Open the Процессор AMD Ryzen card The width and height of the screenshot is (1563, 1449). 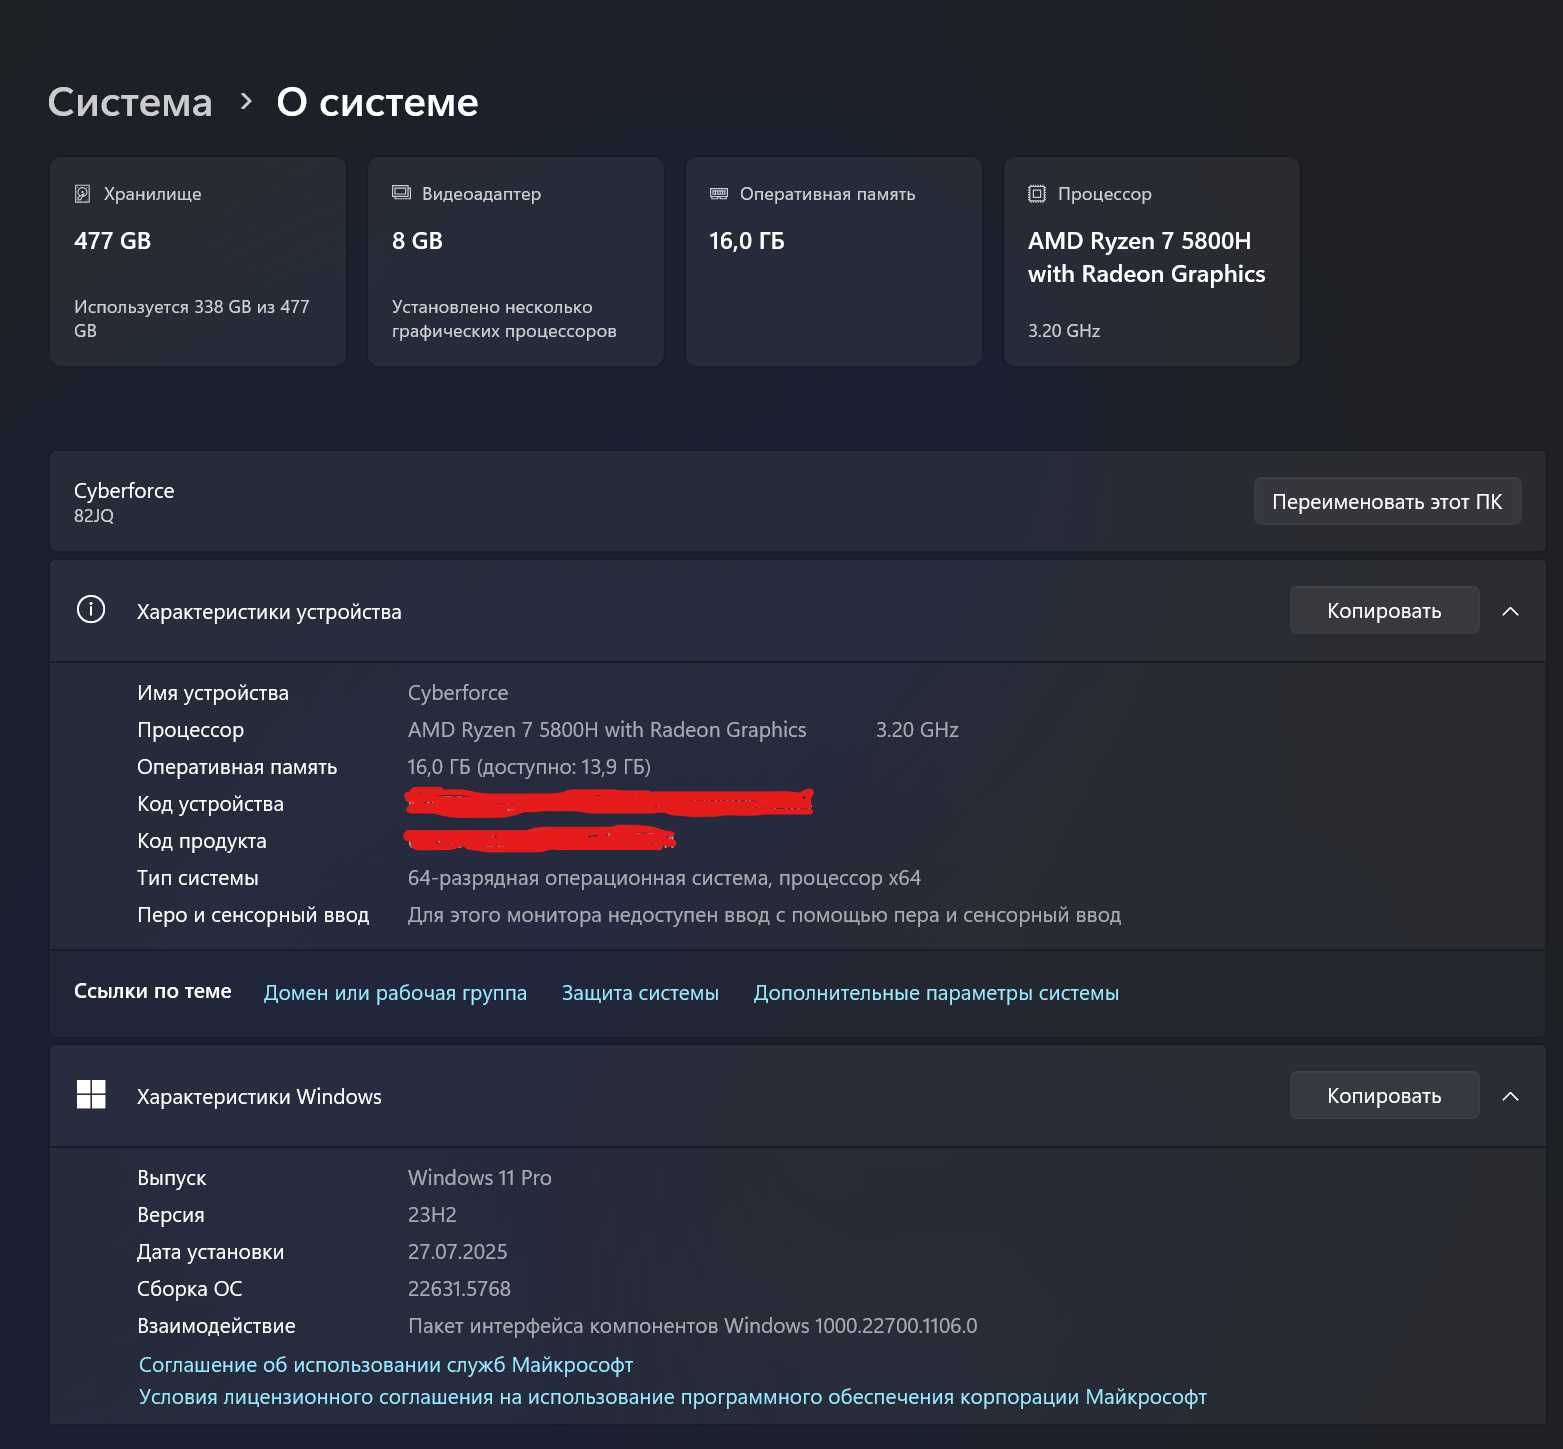coord(1152,261)
